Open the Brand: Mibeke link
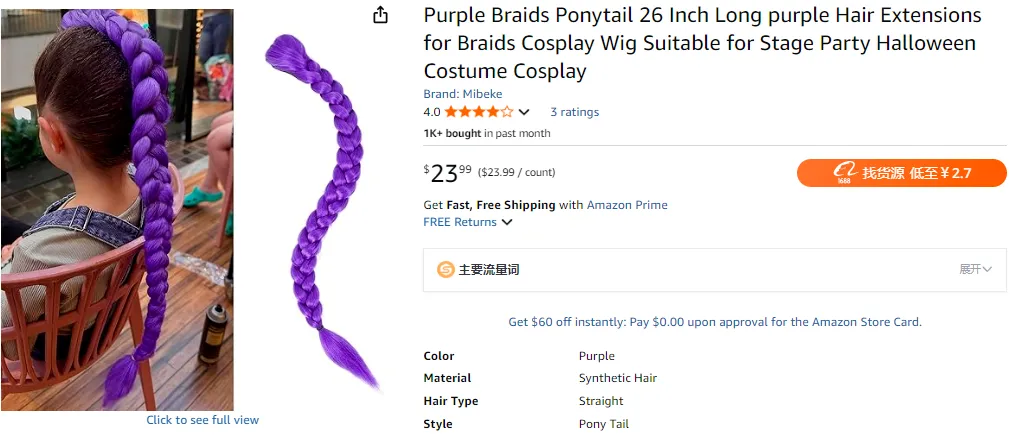1016x435 pixels. pyautogui.click(x=463, y=94)
